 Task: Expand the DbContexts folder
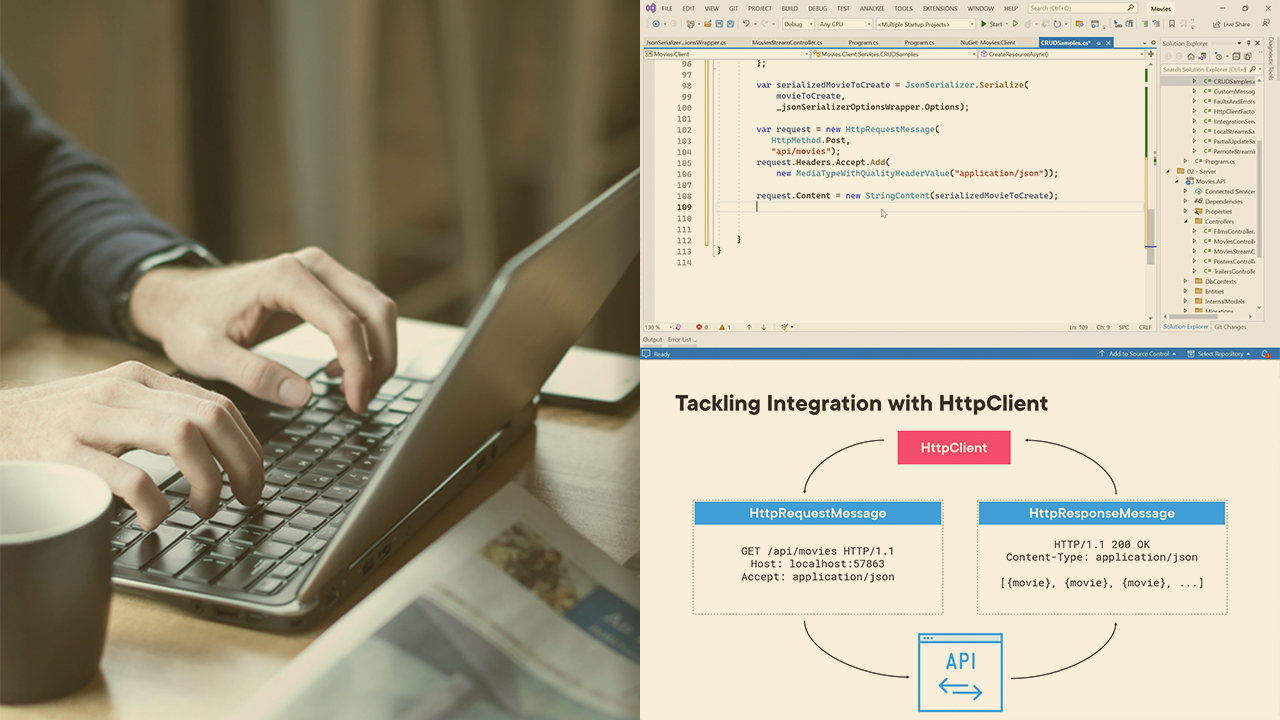pyautogui.click(x=1185, y=281)
